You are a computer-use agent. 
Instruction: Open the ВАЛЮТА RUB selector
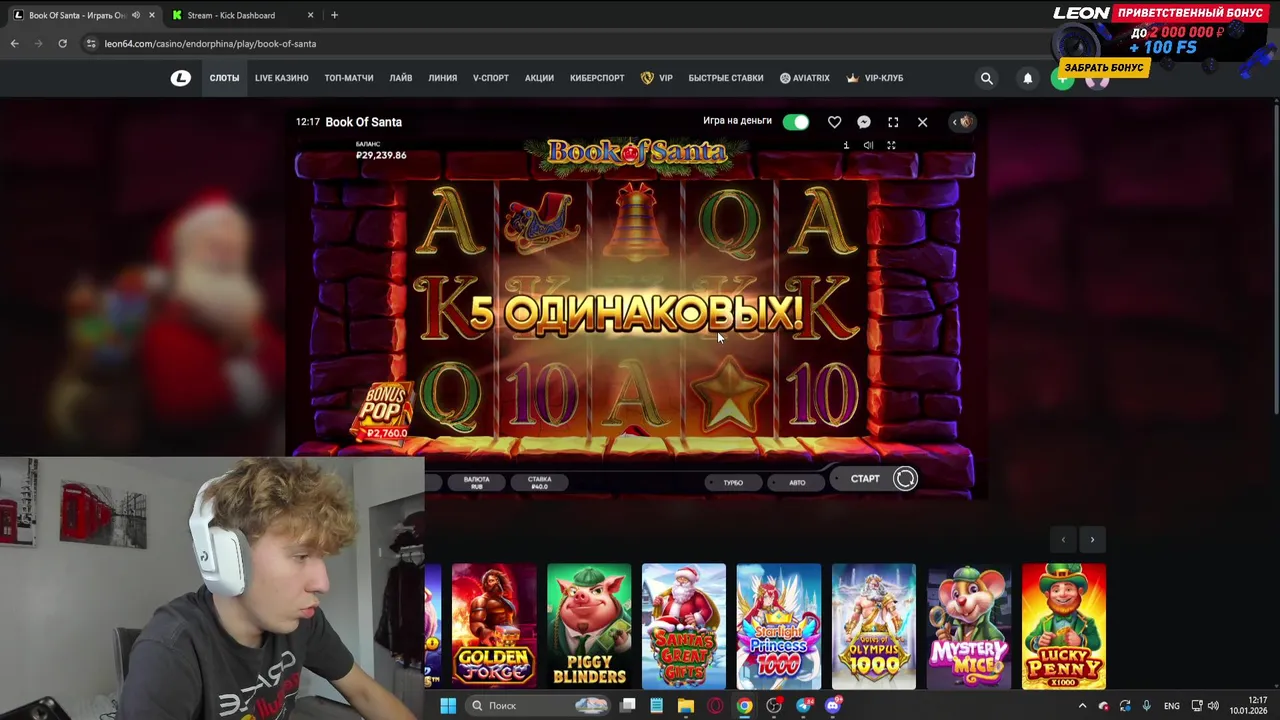[477, 482]
